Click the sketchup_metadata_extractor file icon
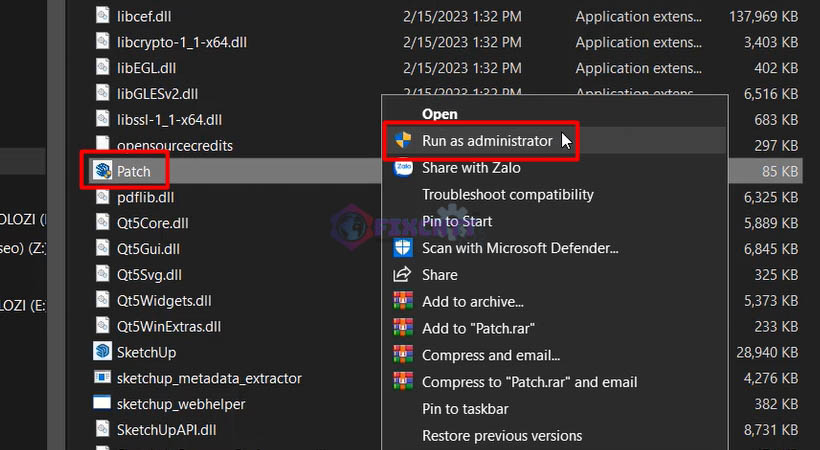This screenshot has height=450, width=820. (x=102, y=378)
